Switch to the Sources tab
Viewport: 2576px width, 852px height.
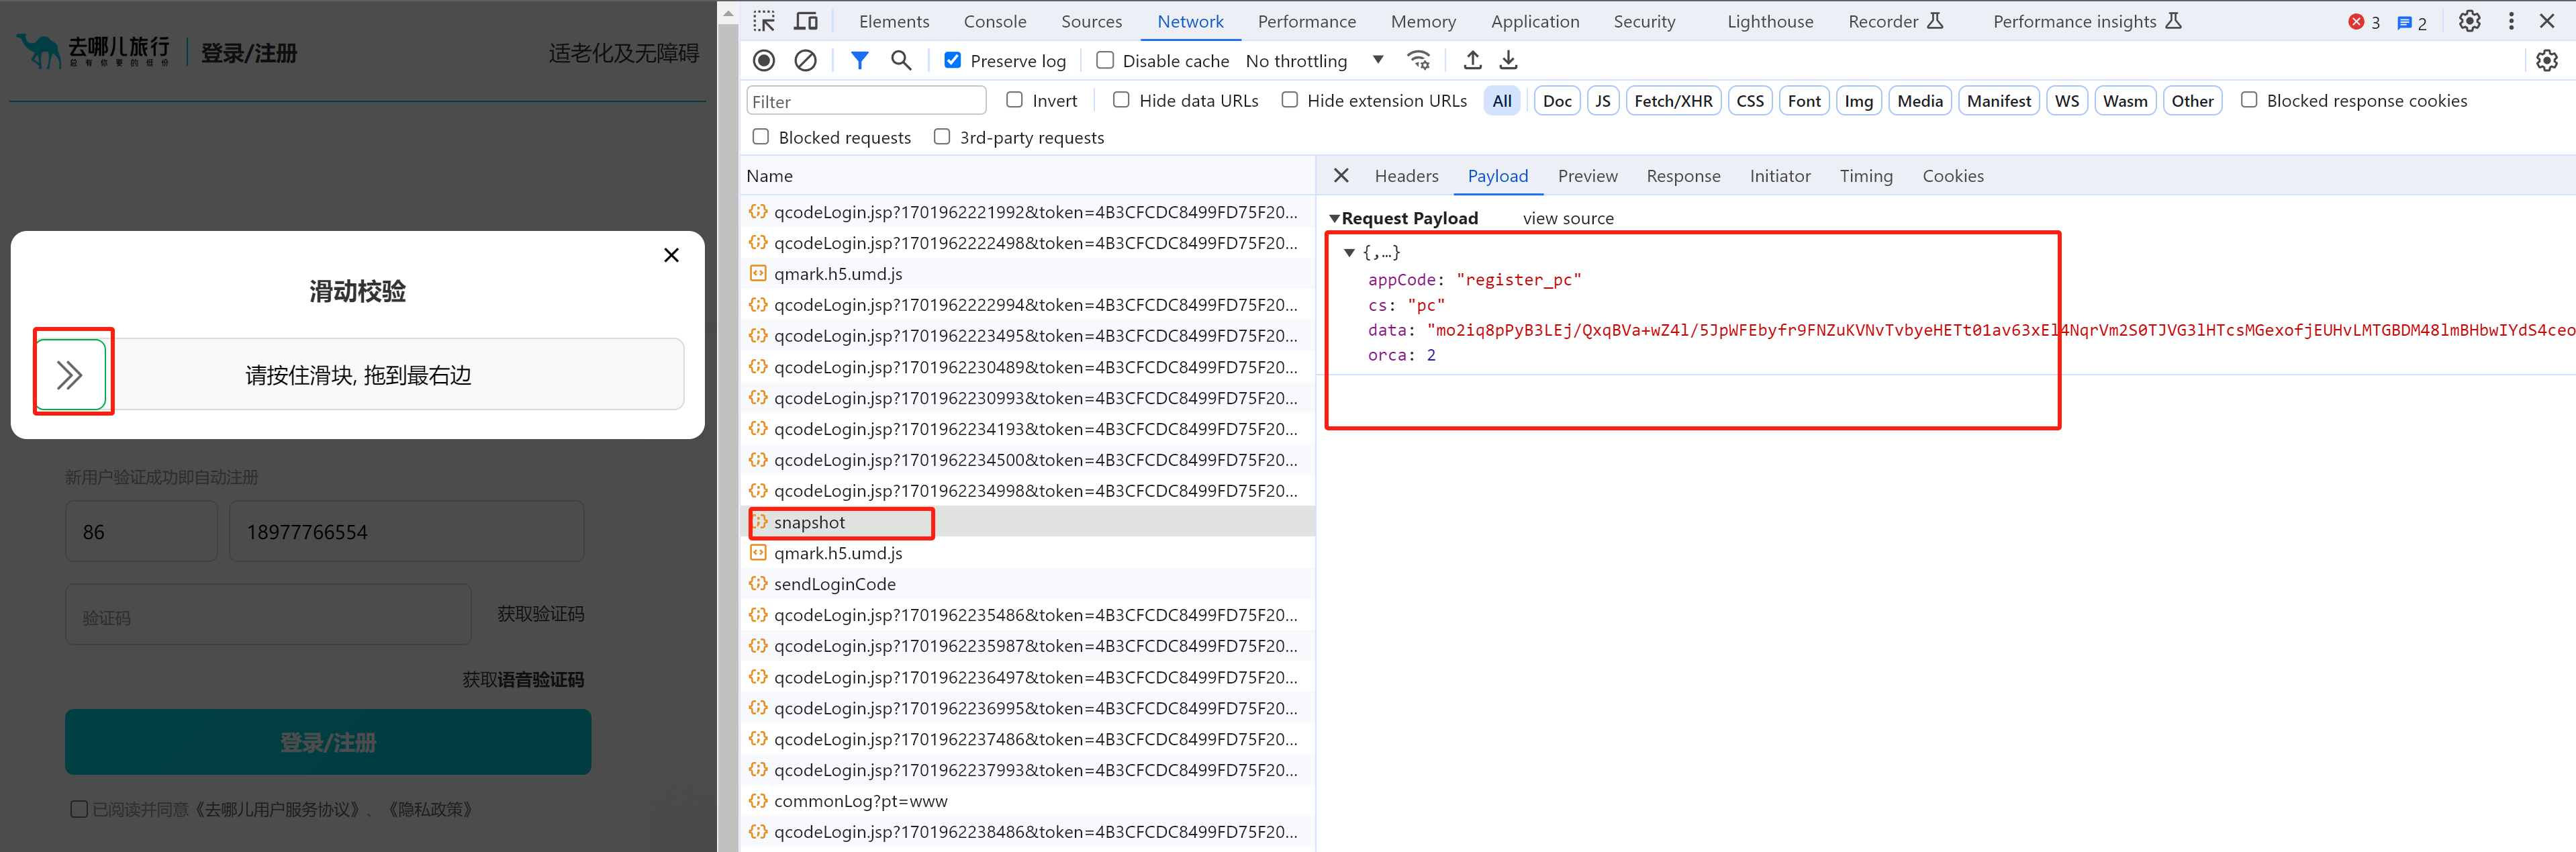1091,21
